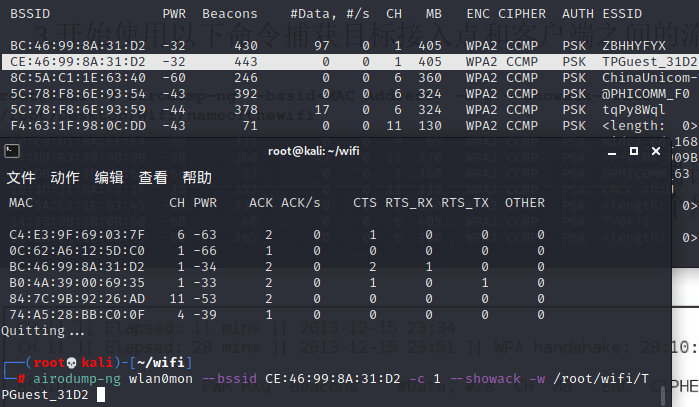The height and width of the screenshot is (407, 699).
Task: Click MAC B0:4A:39:00:69:35
Action: pyautogui.click(x=77, y=283)
